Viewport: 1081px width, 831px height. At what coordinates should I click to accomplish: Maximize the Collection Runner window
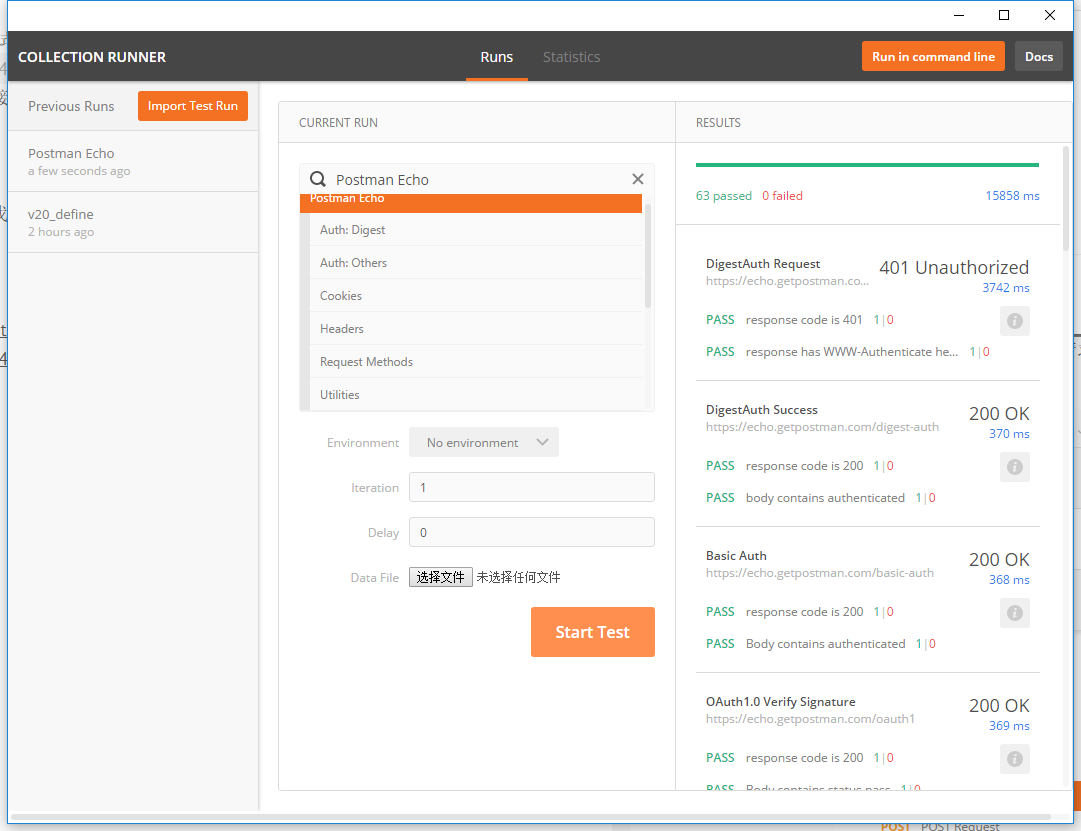pyautogui.click(x=1004, y=15)
